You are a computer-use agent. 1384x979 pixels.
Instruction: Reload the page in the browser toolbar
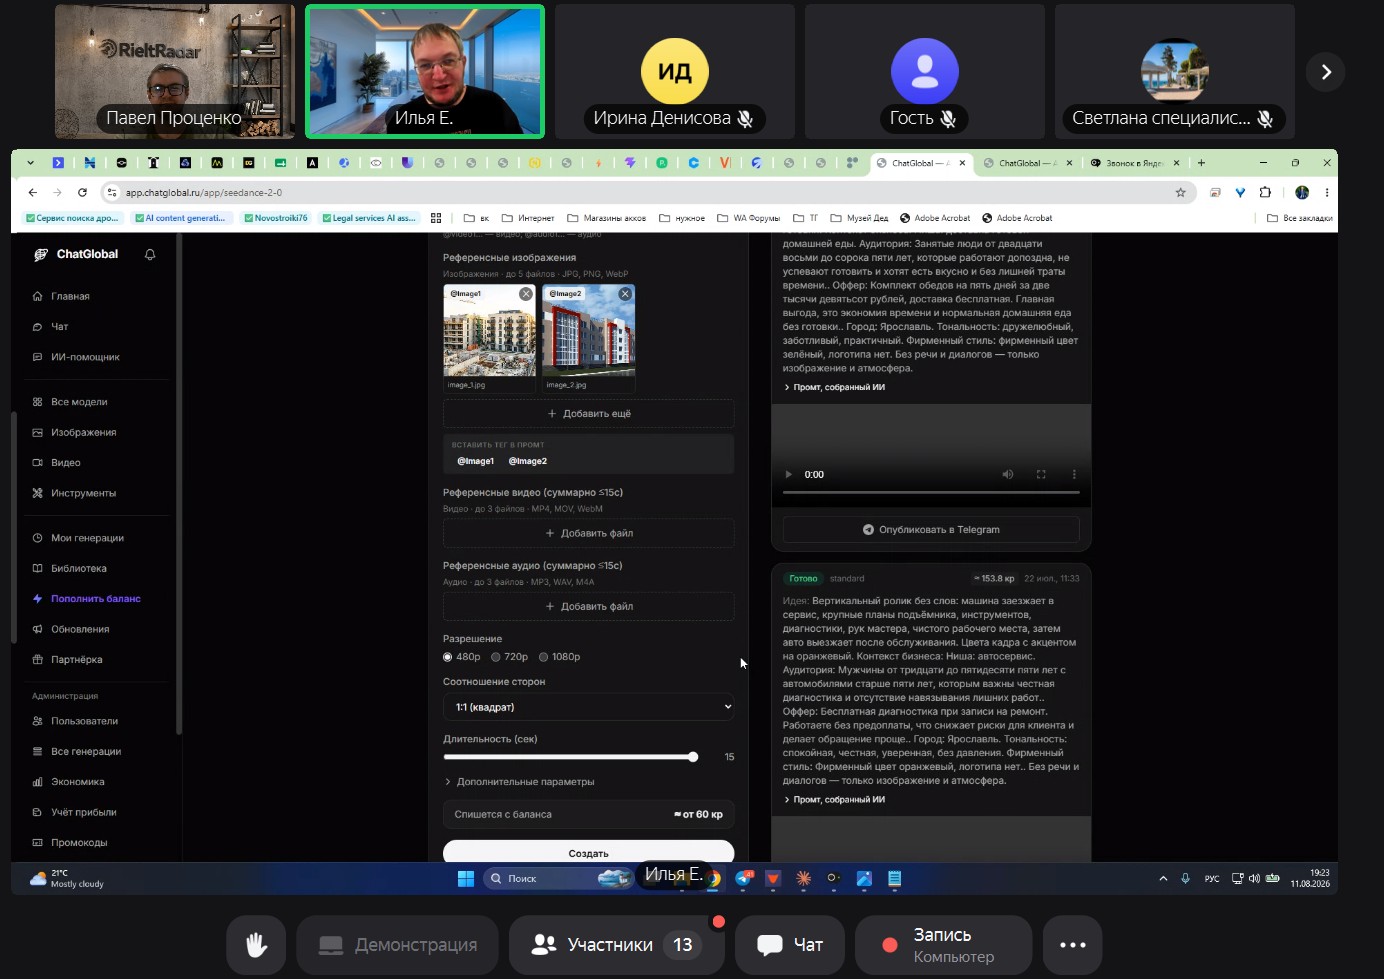click(x=82, y=192)
